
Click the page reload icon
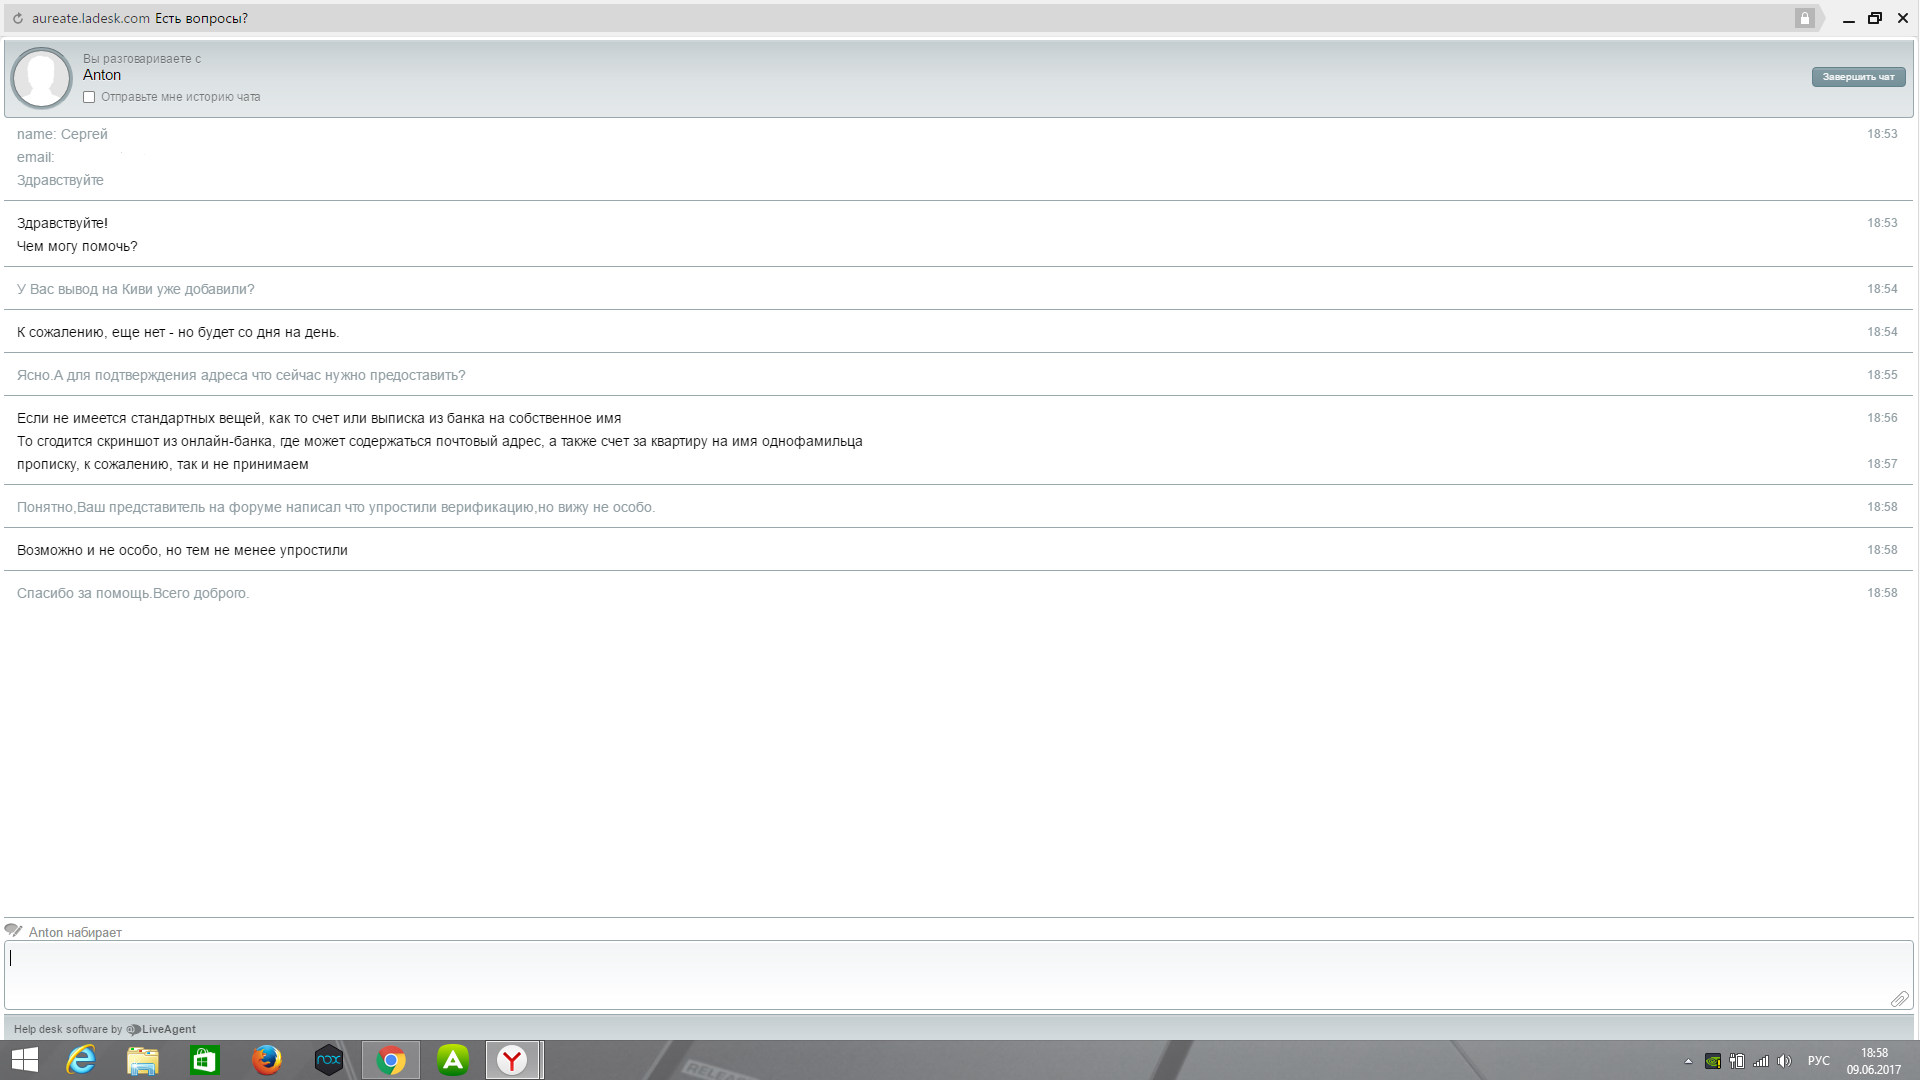pyautogui.click(x=18, y=18)
